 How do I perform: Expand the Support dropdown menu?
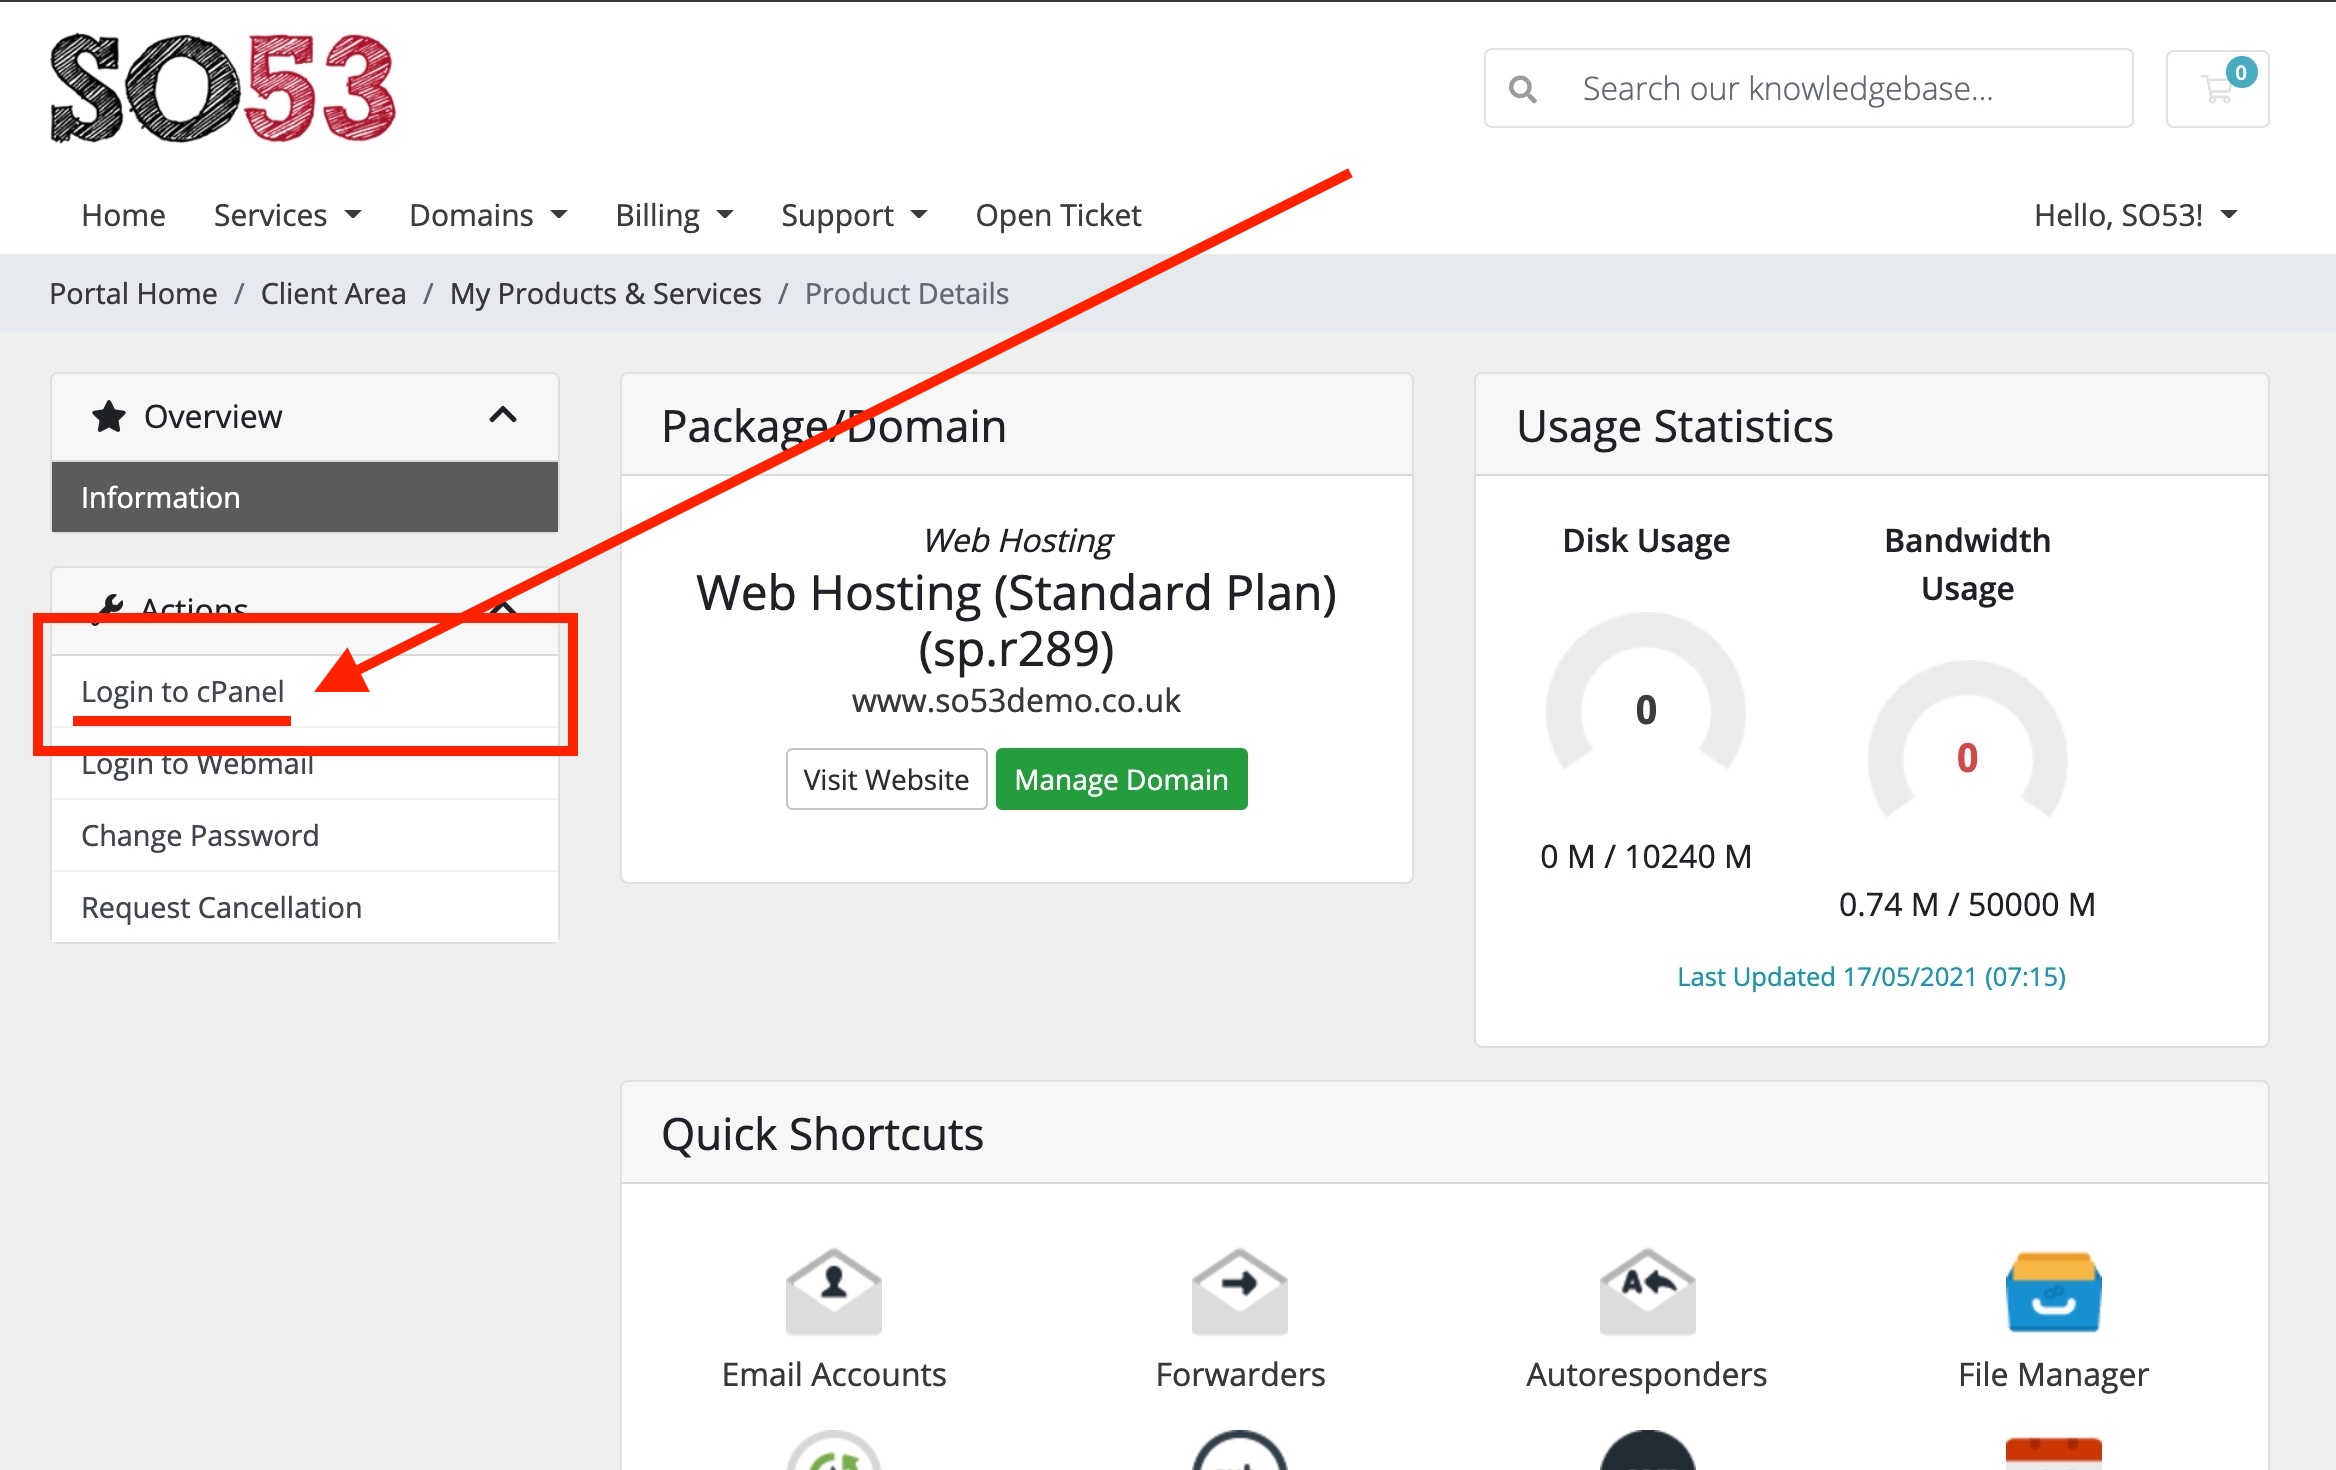[x=854, y=215]
